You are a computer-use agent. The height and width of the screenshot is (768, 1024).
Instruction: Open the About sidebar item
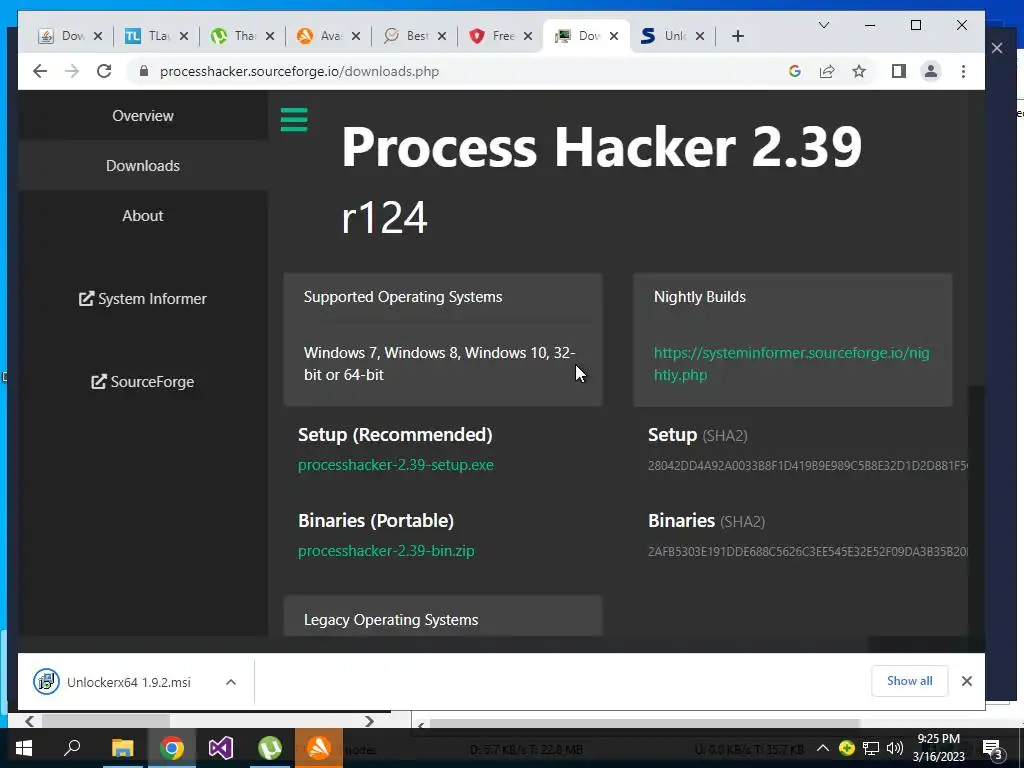click(143, 216)
